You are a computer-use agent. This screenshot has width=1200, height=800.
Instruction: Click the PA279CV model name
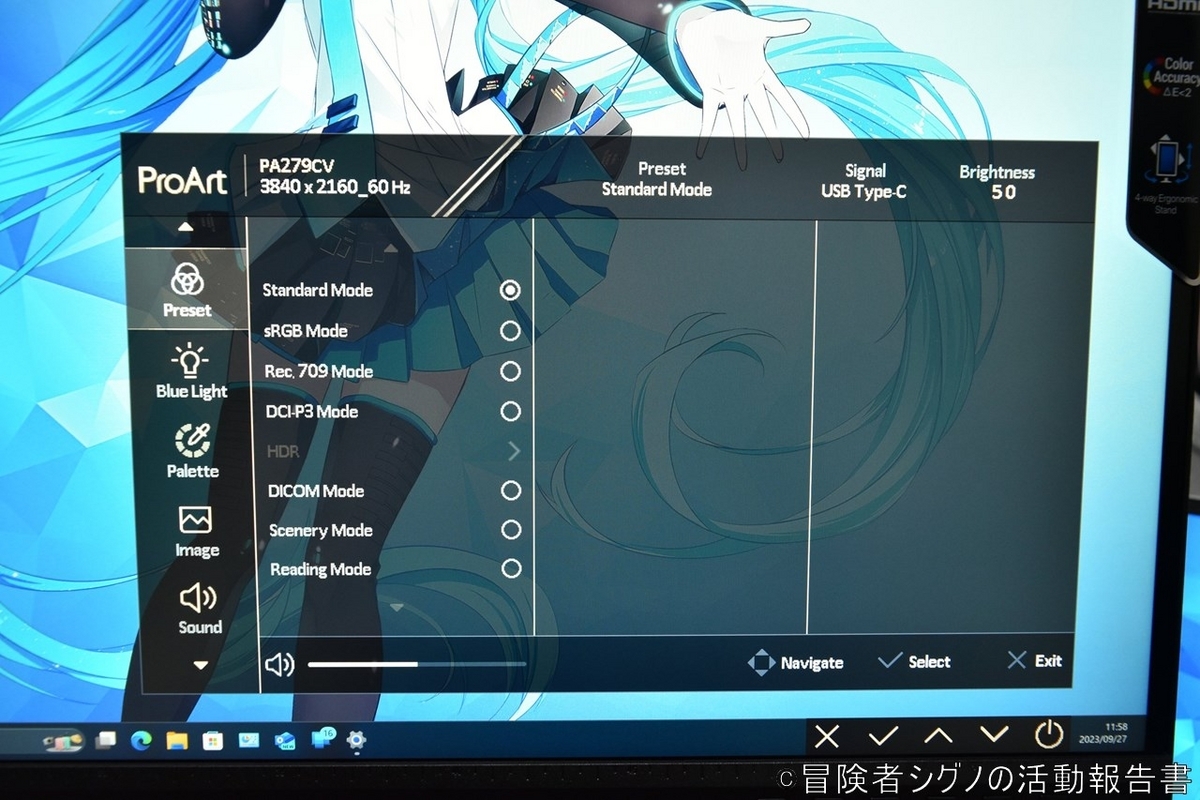click(297, 167)
